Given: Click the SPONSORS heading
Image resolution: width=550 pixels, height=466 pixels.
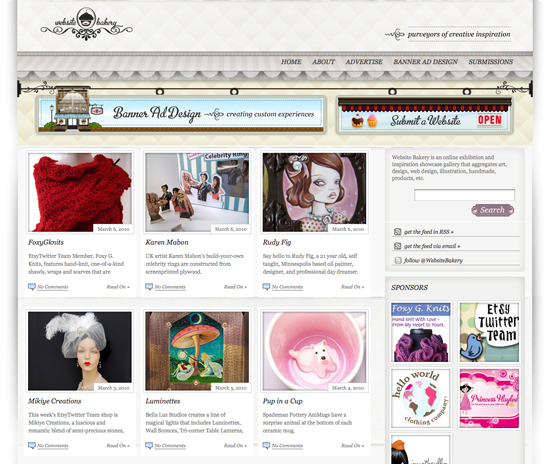Looking at the screenshot, I should (x=409, y=288).
